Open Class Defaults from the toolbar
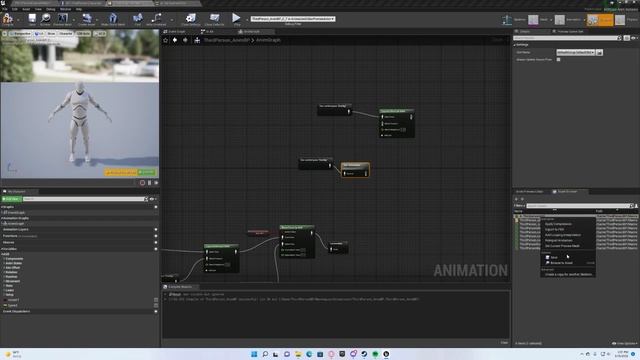This screenshot has height=360, width=640. click(x=214, y=19)
